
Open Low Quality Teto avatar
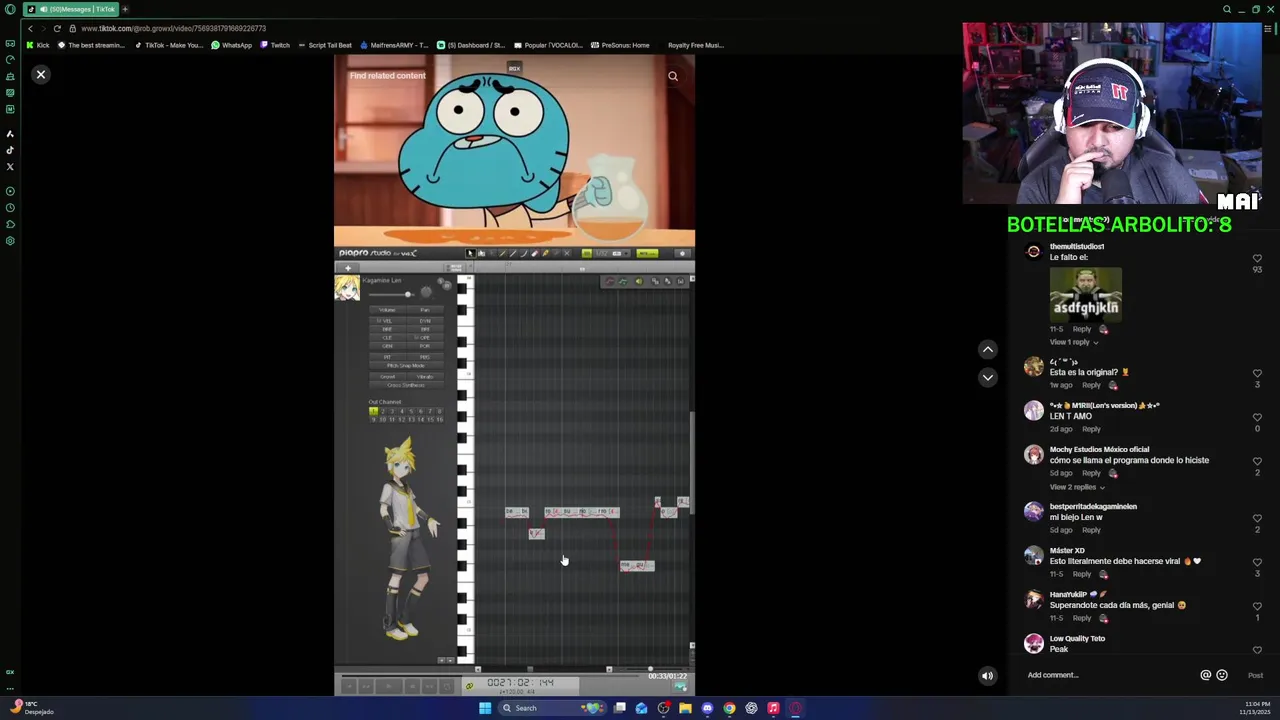(x=1033, y=644)
